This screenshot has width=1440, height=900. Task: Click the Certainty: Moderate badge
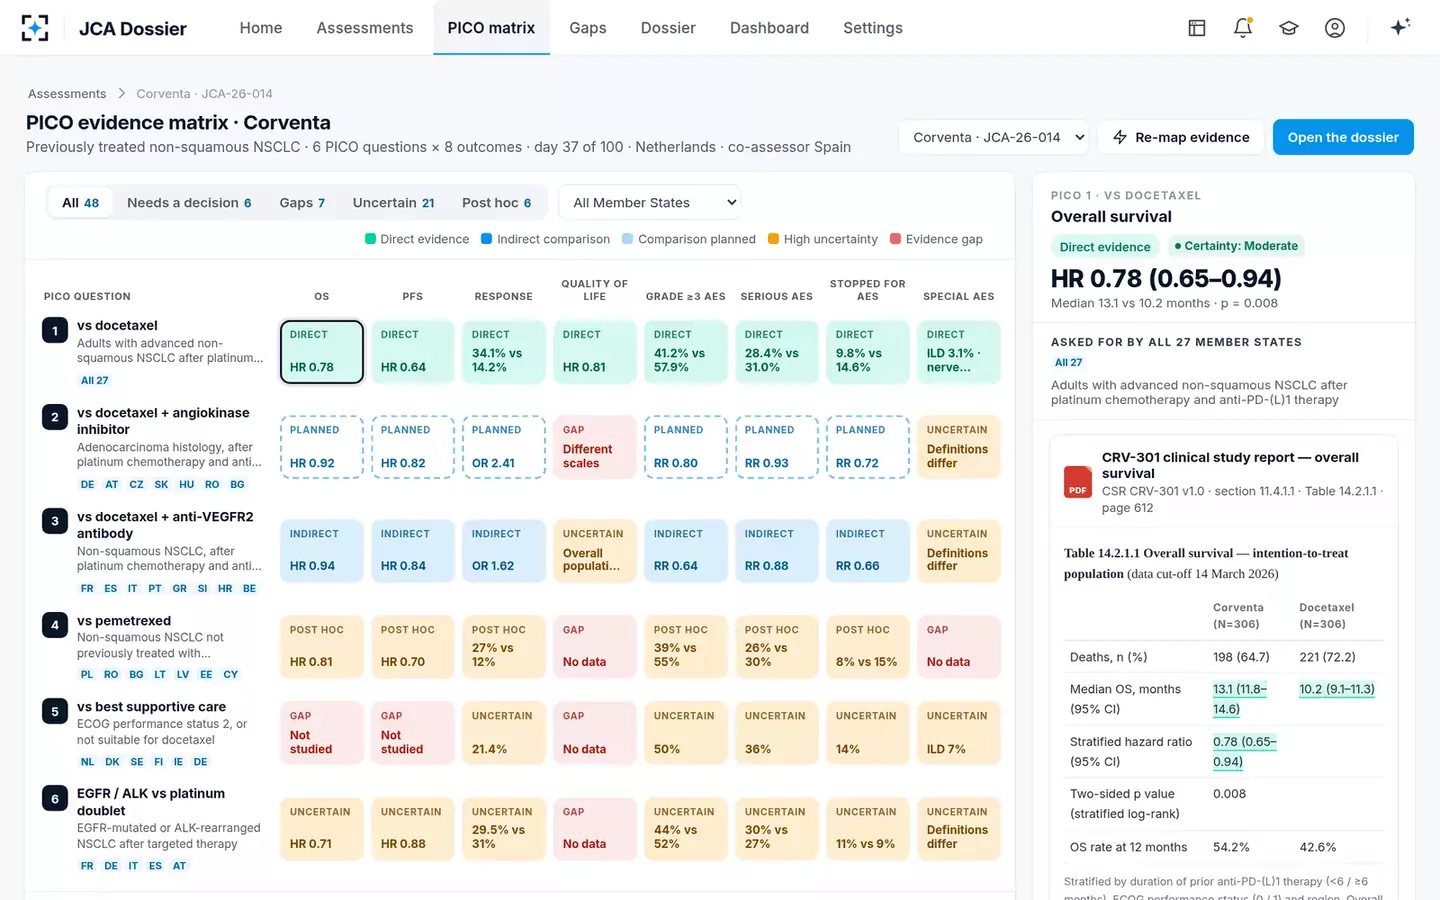pyautogui.click(x=1236, y=246)
